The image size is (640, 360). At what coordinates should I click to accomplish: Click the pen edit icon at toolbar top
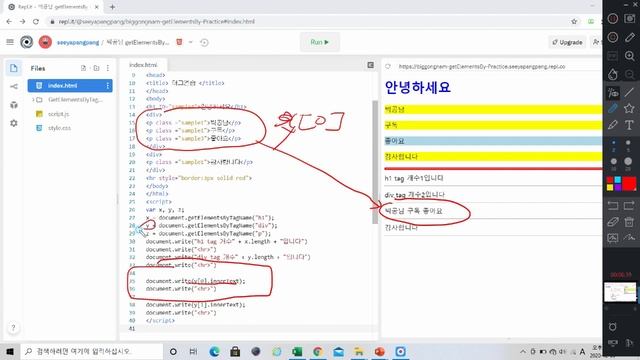pyautogui.click(x=629, y=38)
